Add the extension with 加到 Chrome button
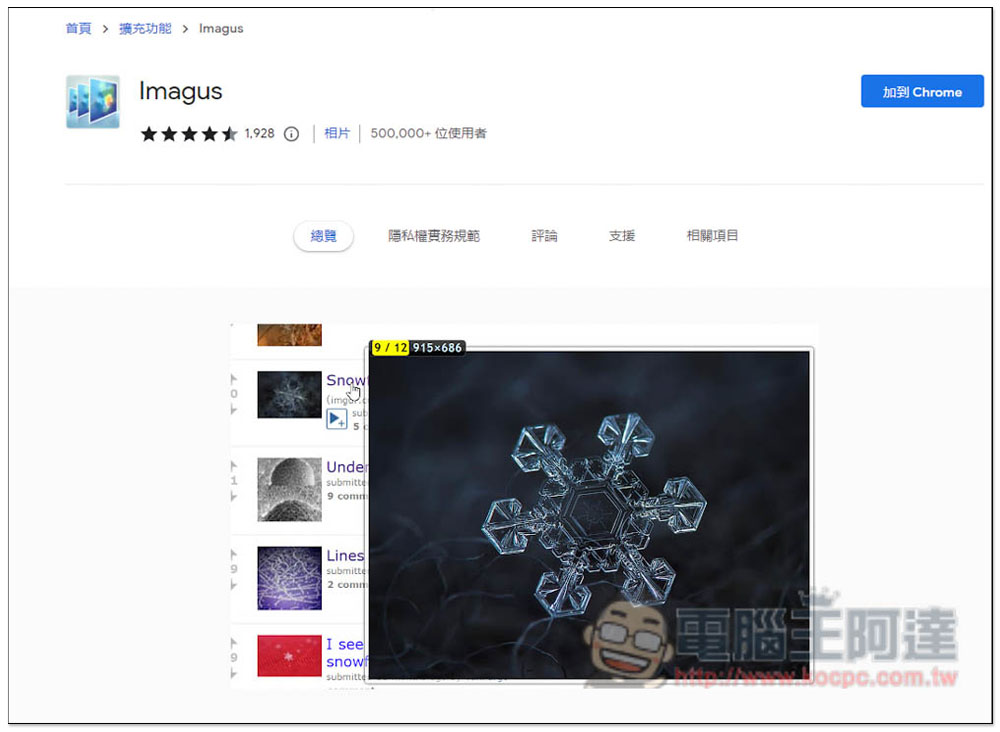The width and height of the screenshot is (1000, 732). 922,91
